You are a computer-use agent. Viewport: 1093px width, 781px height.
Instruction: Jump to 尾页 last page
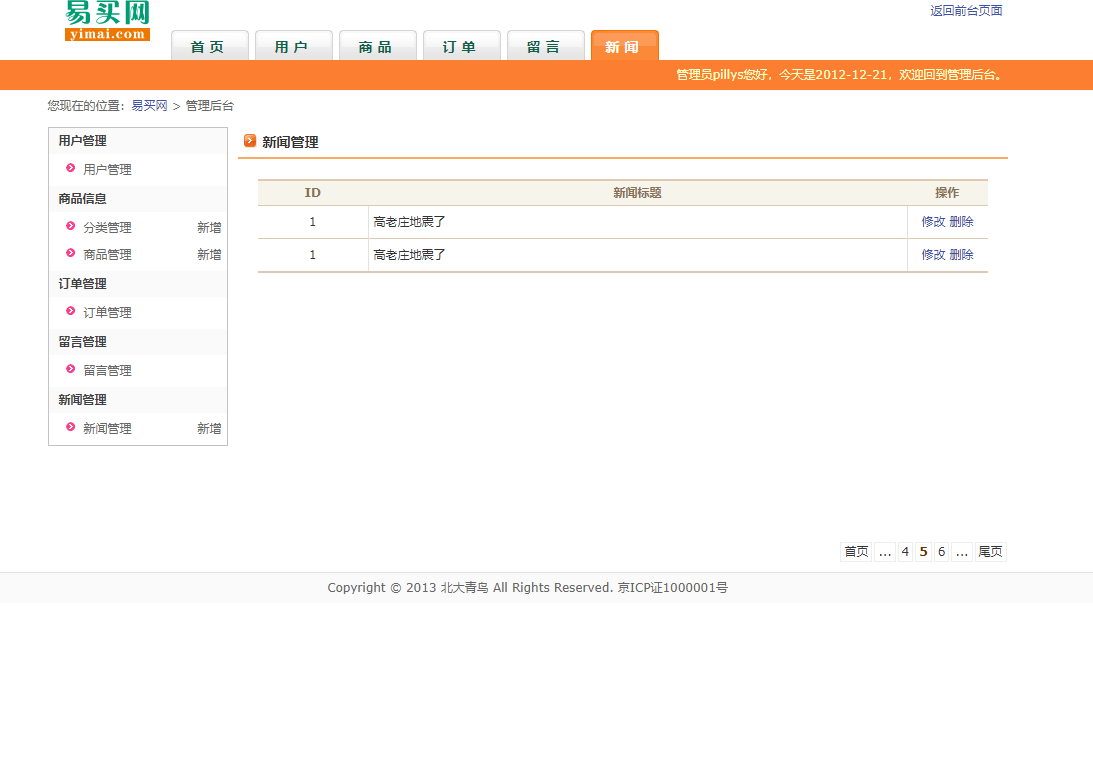[991, 552]
